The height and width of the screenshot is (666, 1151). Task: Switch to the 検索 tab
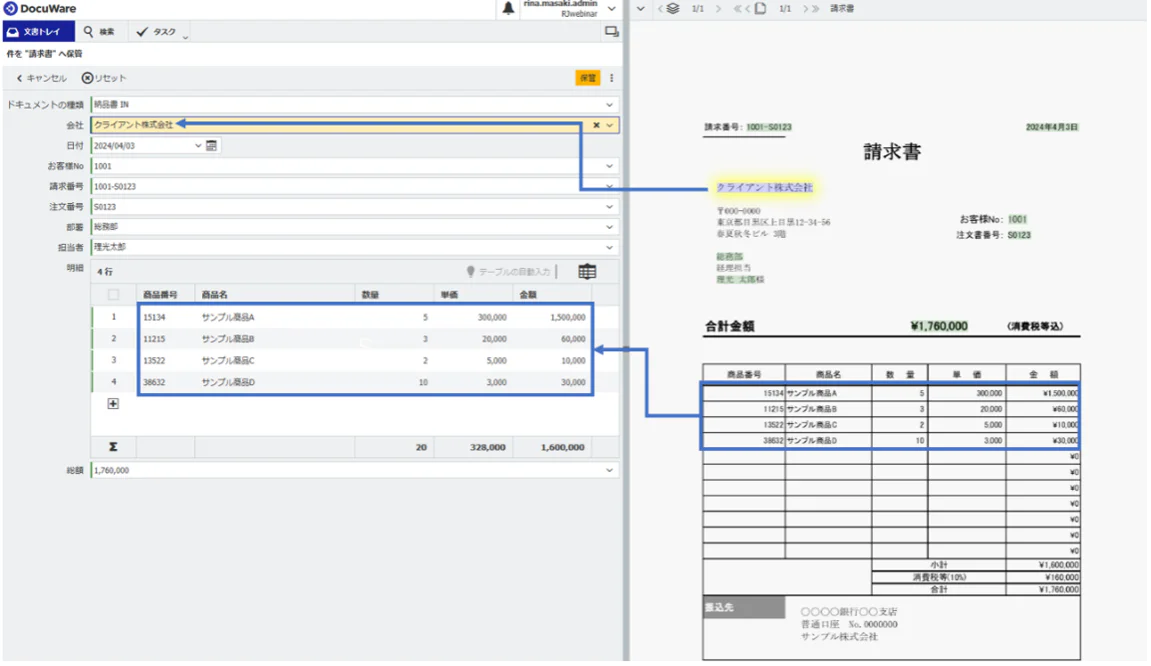pyautogui.click(x=99, y=32)
